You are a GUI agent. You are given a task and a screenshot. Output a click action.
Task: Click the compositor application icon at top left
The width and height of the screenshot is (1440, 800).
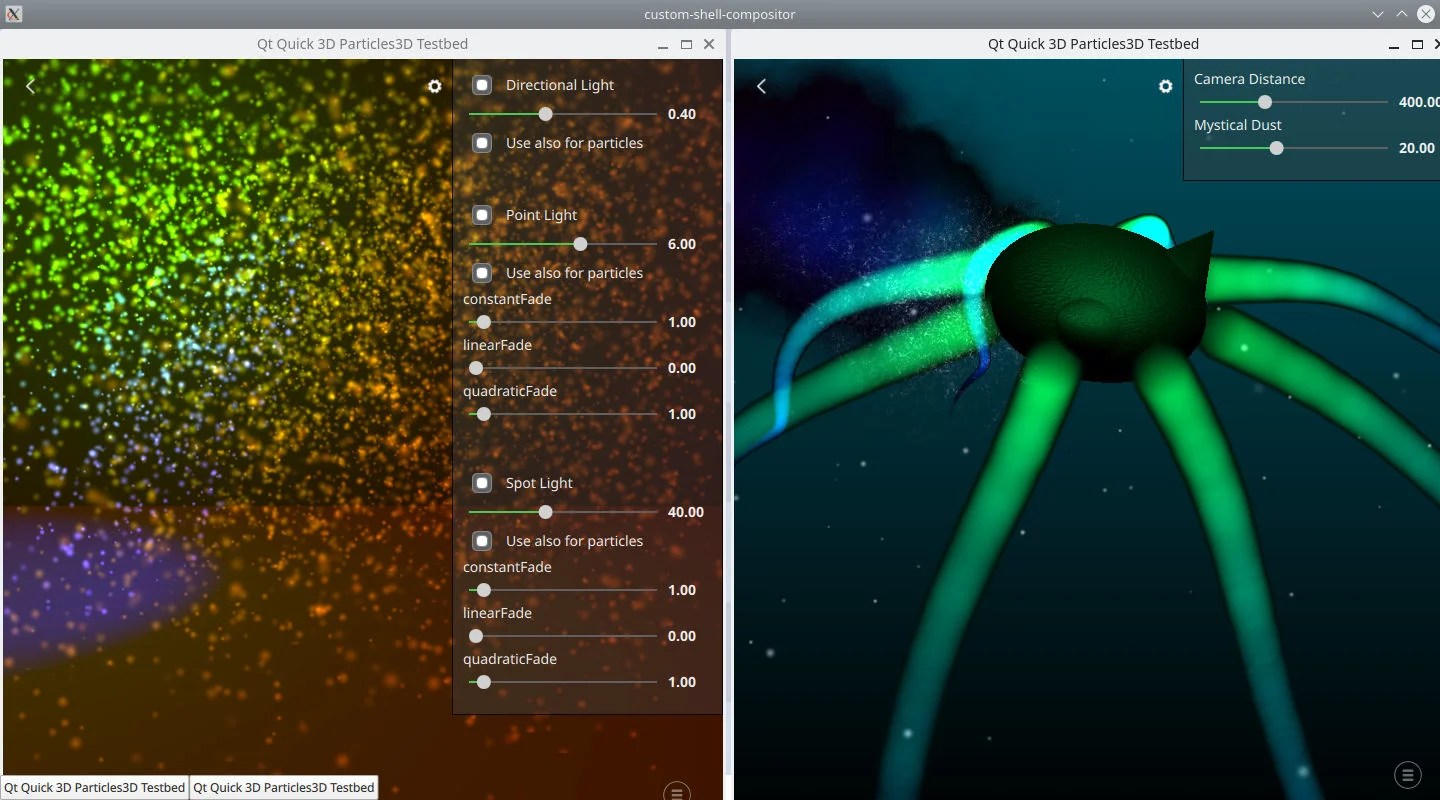click(x=13, y=14)
